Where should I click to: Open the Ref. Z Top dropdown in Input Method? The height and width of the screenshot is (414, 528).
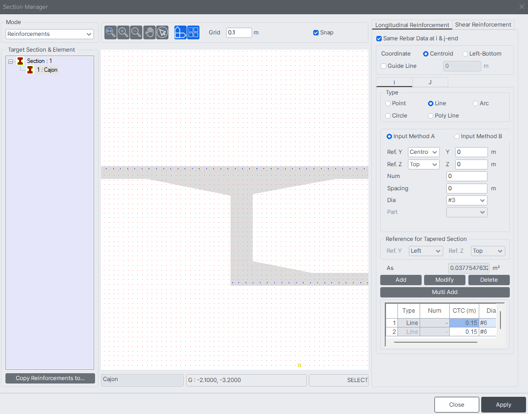424,164
